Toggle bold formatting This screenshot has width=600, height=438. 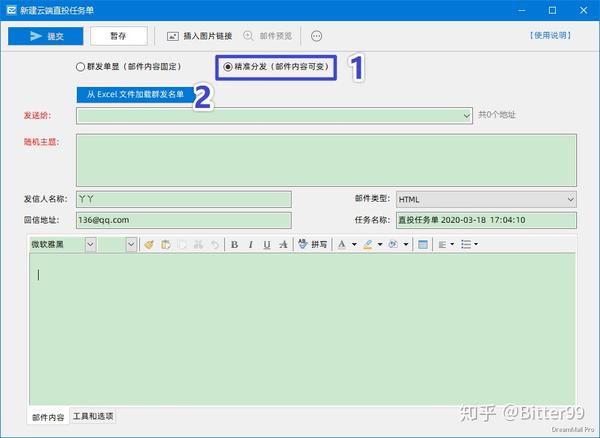(x=235, y=244)
